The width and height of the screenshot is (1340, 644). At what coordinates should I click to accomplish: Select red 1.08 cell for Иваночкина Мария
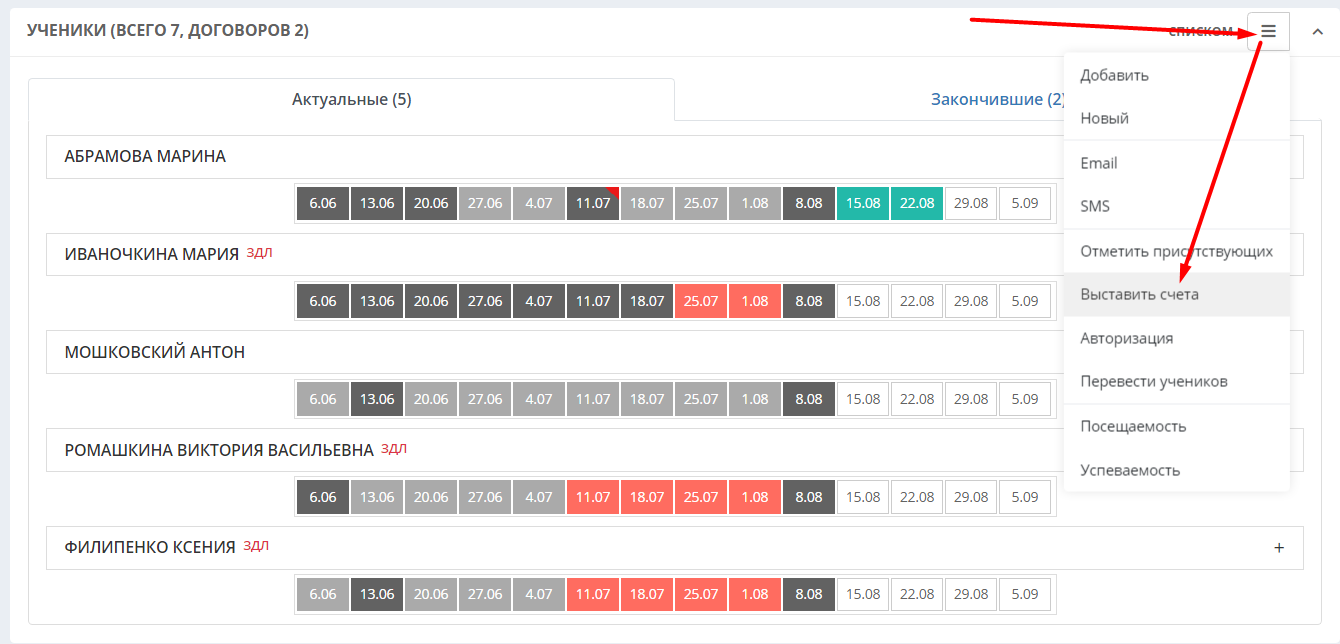coord(755,301)
